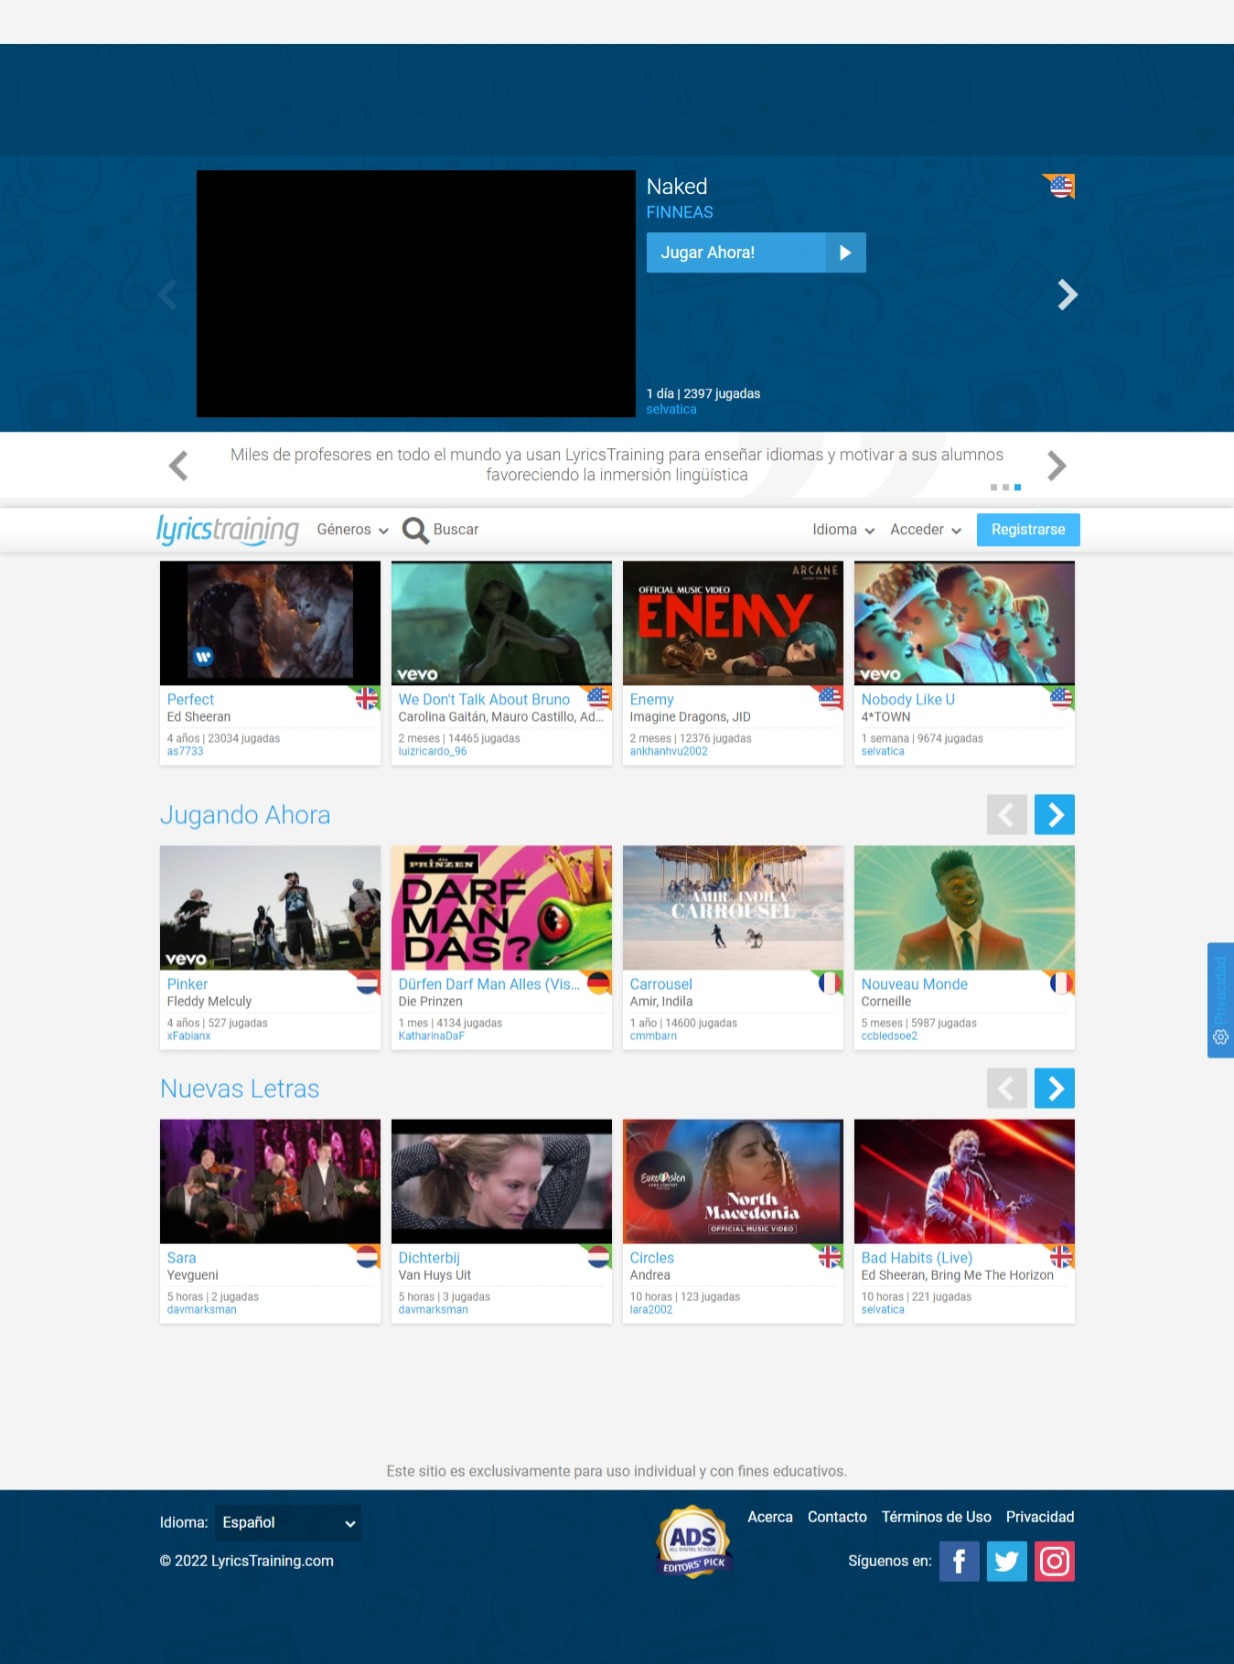Open the Twitter social icon
Screen dimensions: 1234x1664
point(1007,1561)
